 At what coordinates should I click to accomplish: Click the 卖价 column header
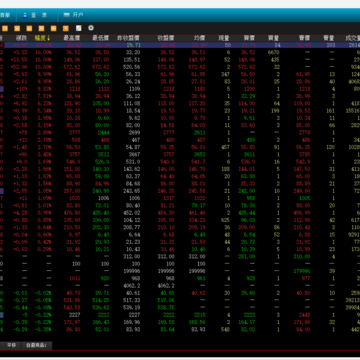(x=305, y=38)
